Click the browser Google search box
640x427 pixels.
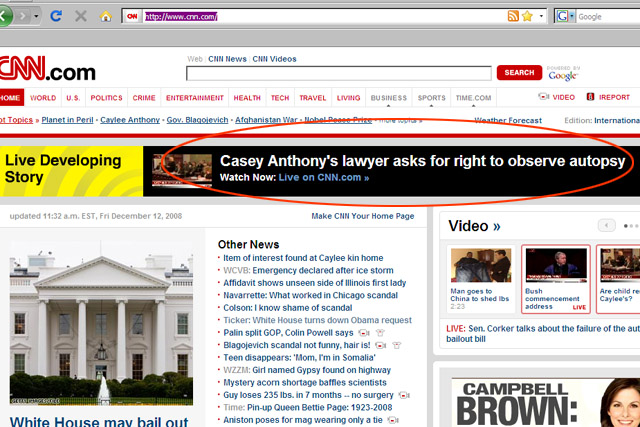coord(608,17)
